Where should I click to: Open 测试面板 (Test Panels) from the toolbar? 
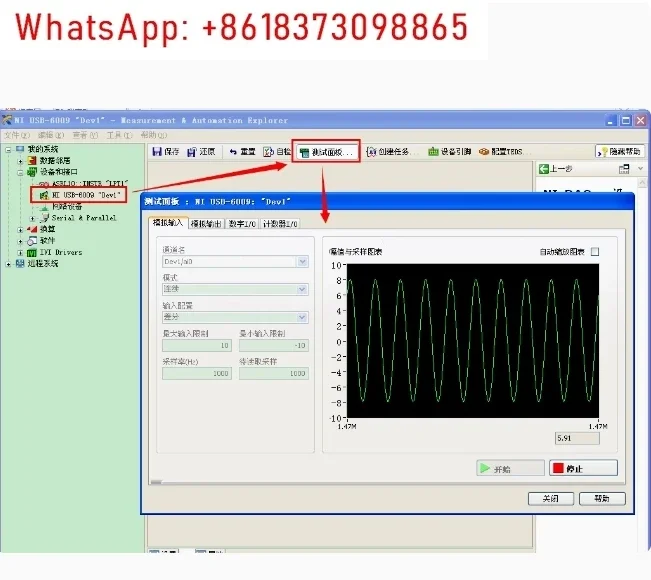326,152
